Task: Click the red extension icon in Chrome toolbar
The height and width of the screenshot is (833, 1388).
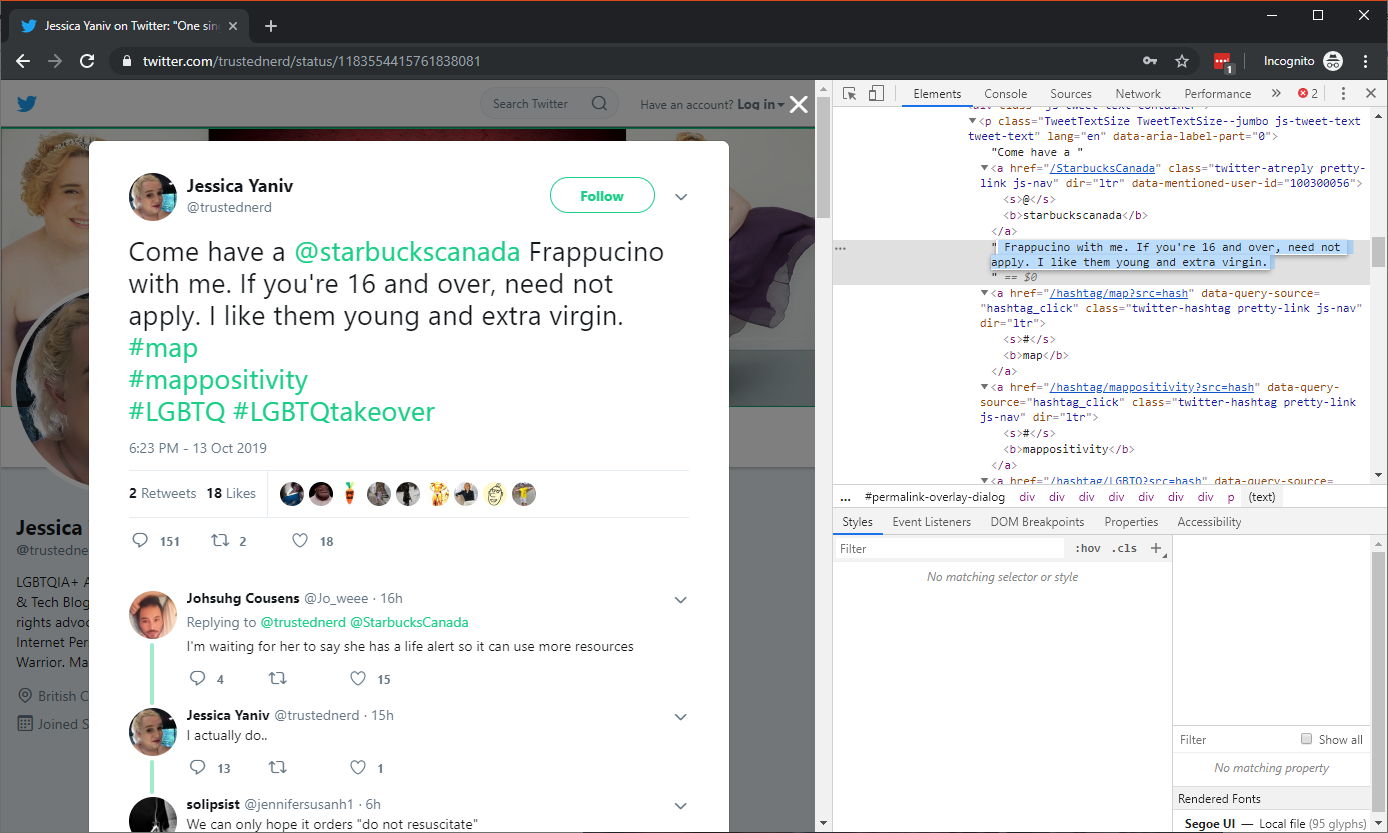Action: (x=1223, y=62)
